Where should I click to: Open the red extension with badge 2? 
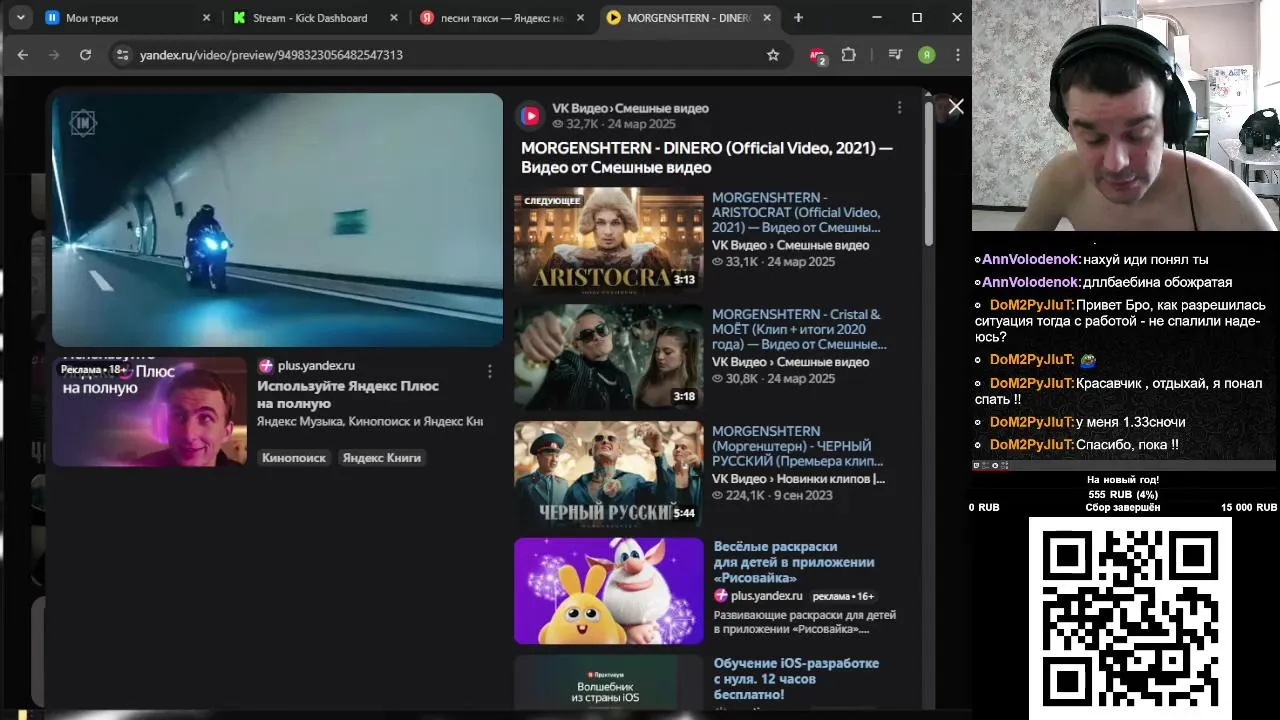point(817,56)
